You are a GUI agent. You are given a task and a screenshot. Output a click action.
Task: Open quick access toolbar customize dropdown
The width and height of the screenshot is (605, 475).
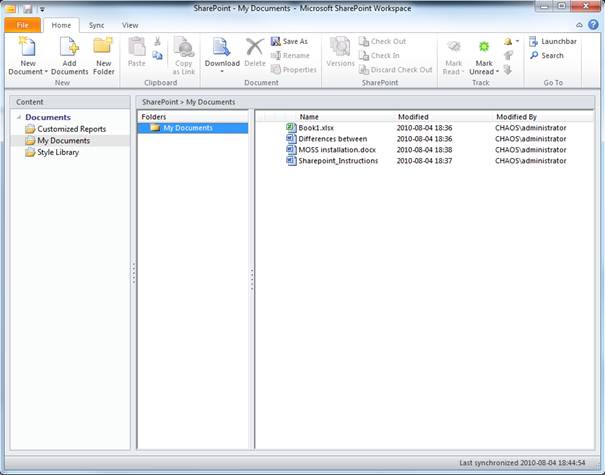click(42, 8)
